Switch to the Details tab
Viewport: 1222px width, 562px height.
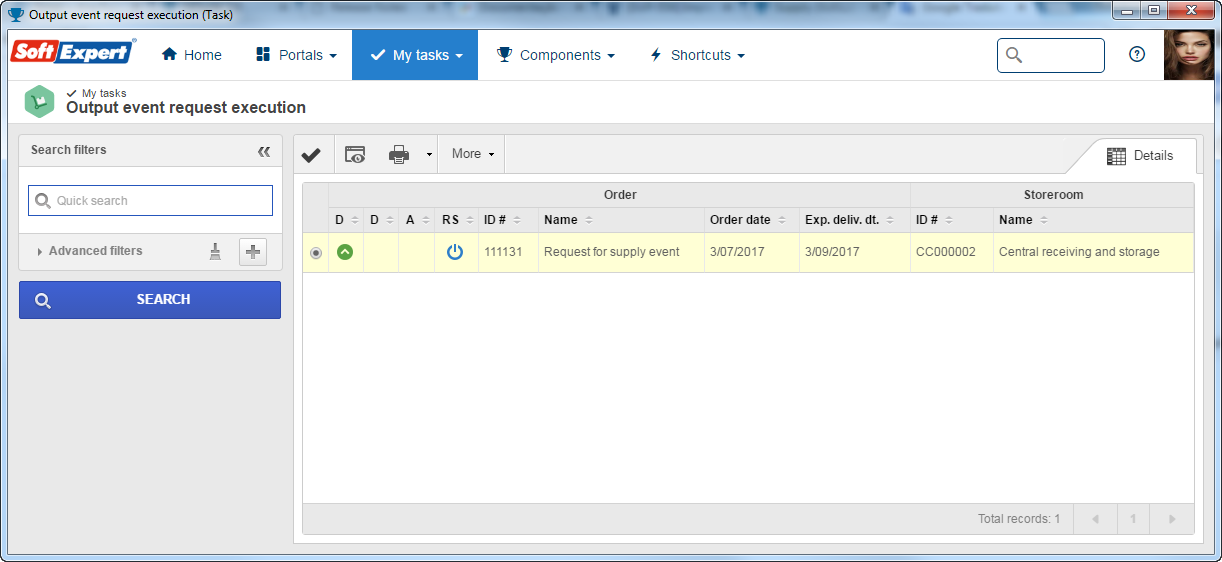[x=1140, y=156]
